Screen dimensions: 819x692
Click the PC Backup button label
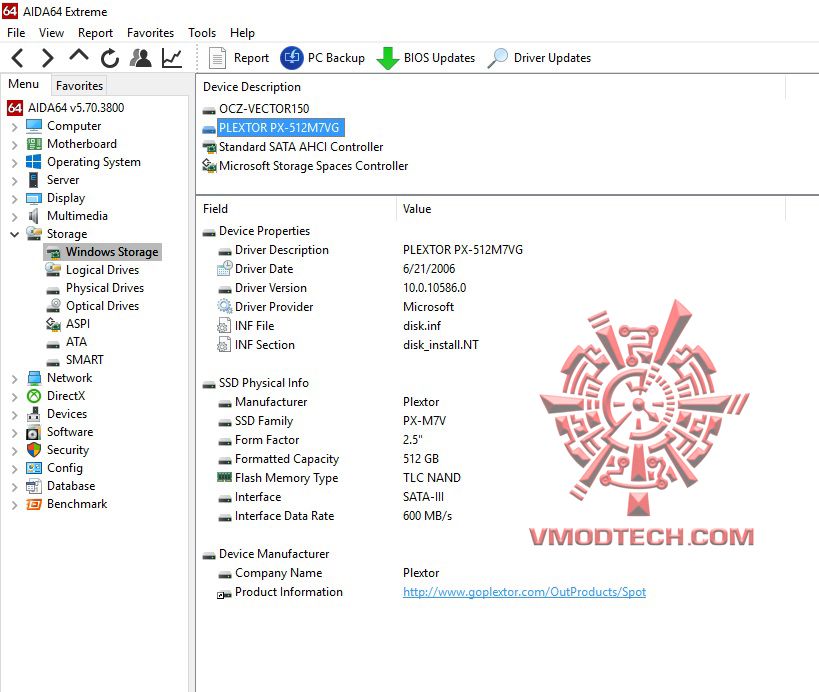pyautogui.click(x=336, y=58)
